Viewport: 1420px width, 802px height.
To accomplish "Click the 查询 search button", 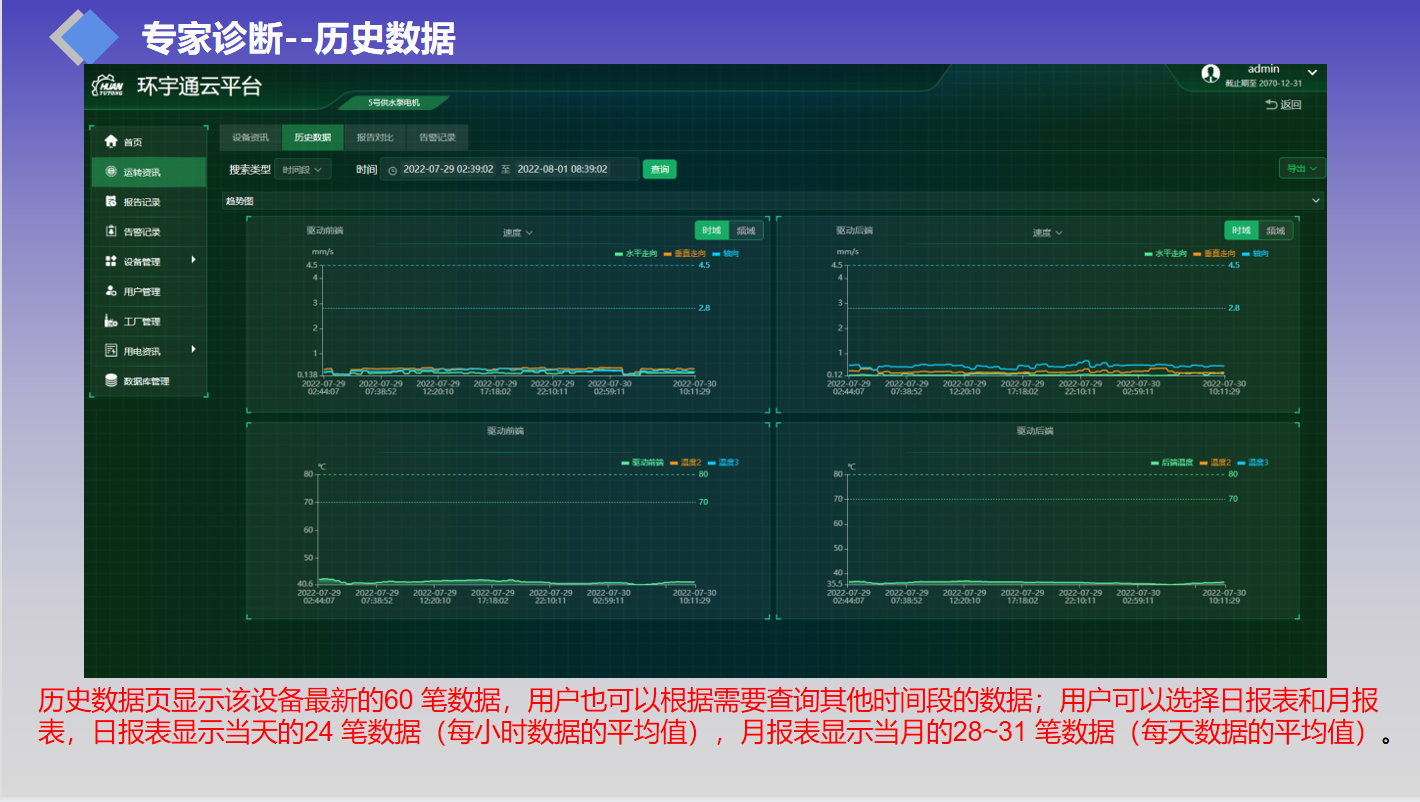I will point(659,170).
